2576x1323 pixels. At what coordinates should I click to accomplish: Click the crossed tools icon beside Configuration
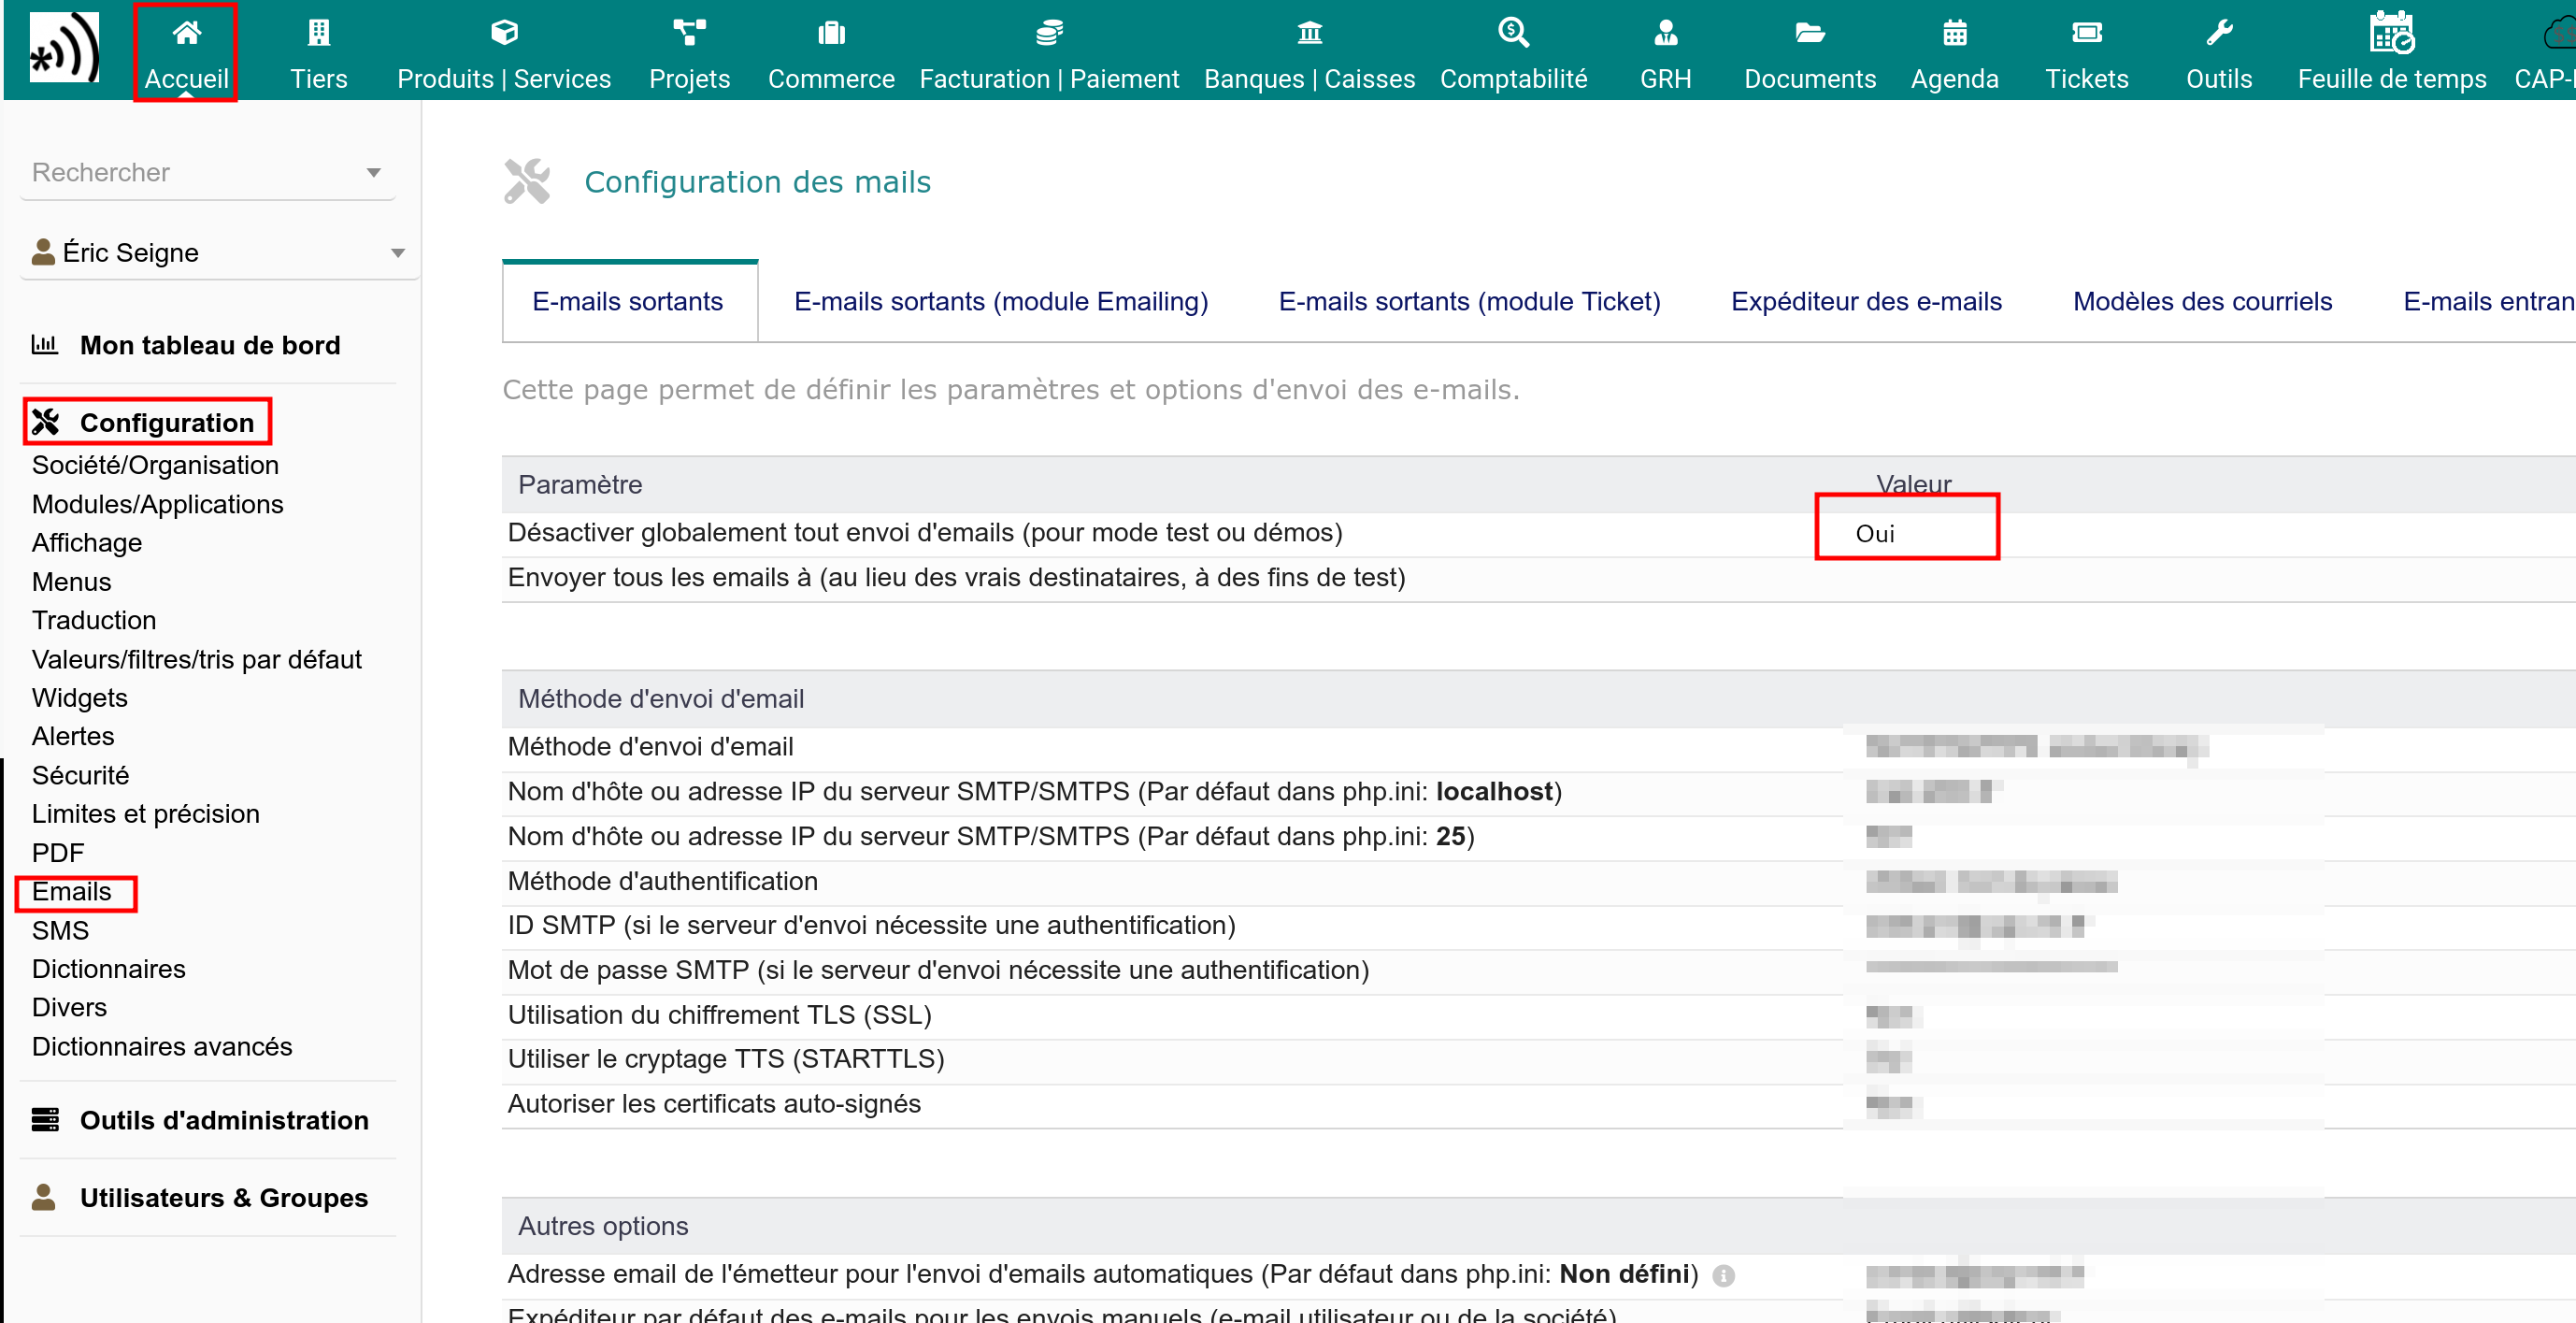pyautogui.click(x=45, y=422)
